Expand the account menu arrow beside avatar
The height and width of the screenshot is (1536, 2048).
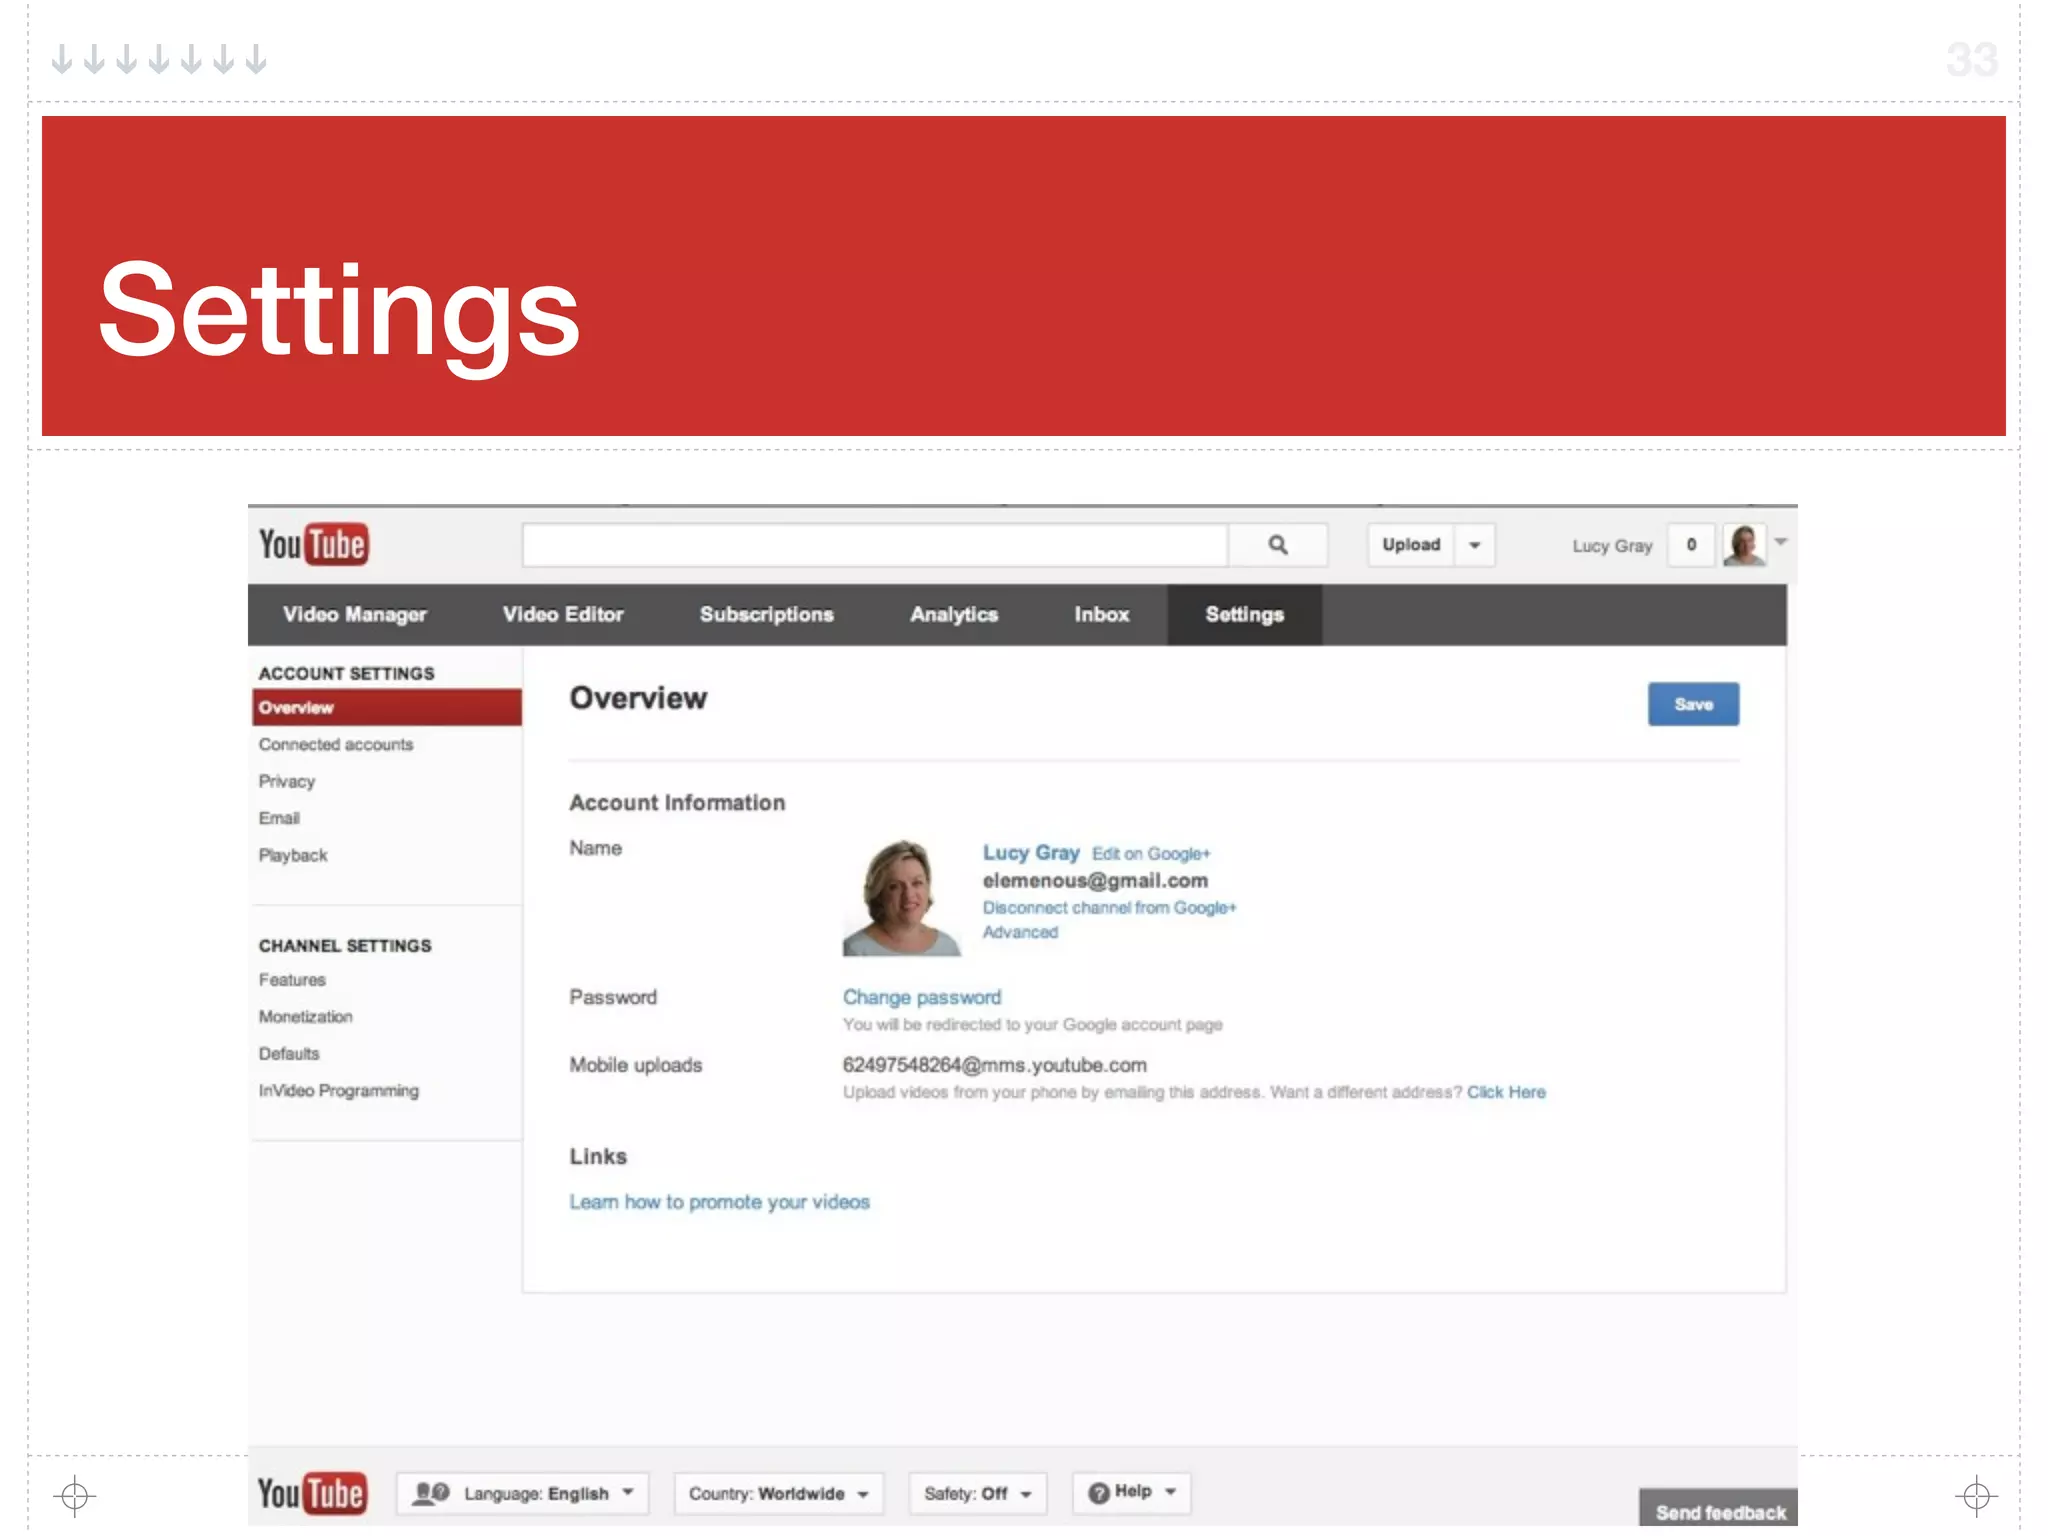pos(1781,541)
